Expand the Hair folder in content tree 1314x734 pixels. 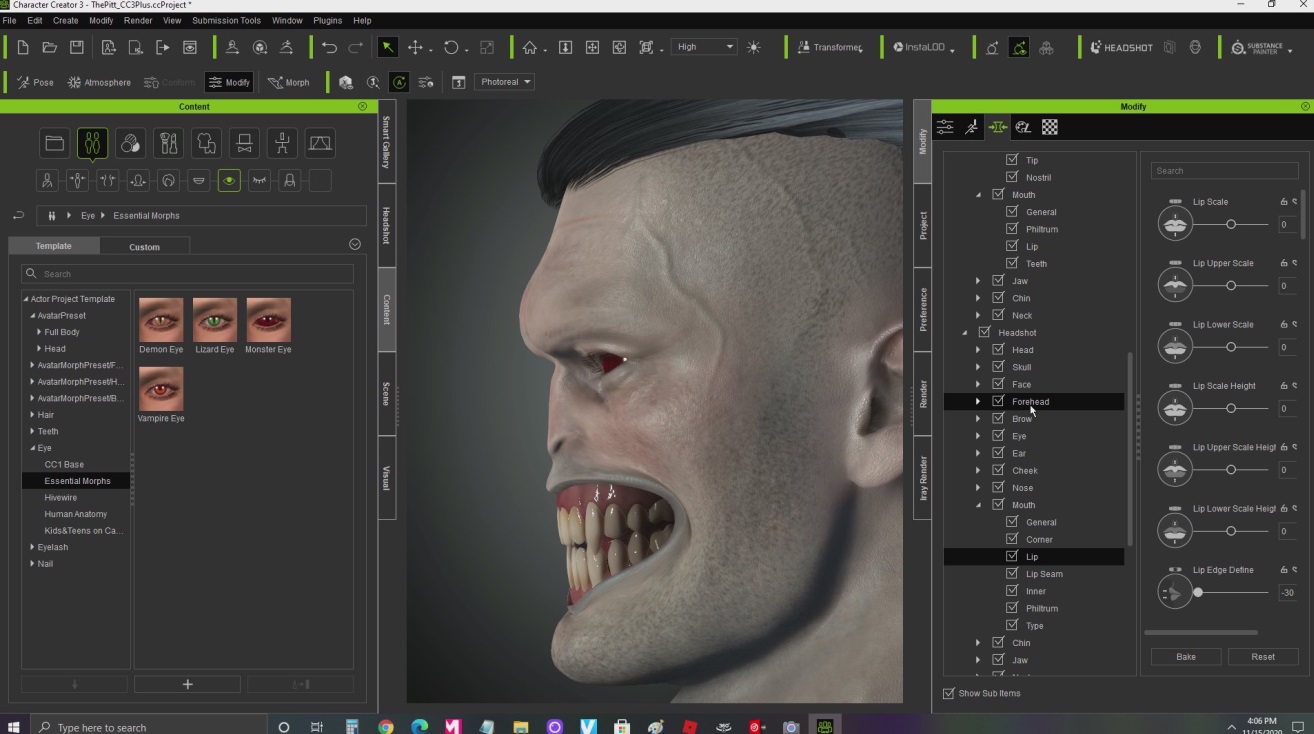(x=32, y=415)
